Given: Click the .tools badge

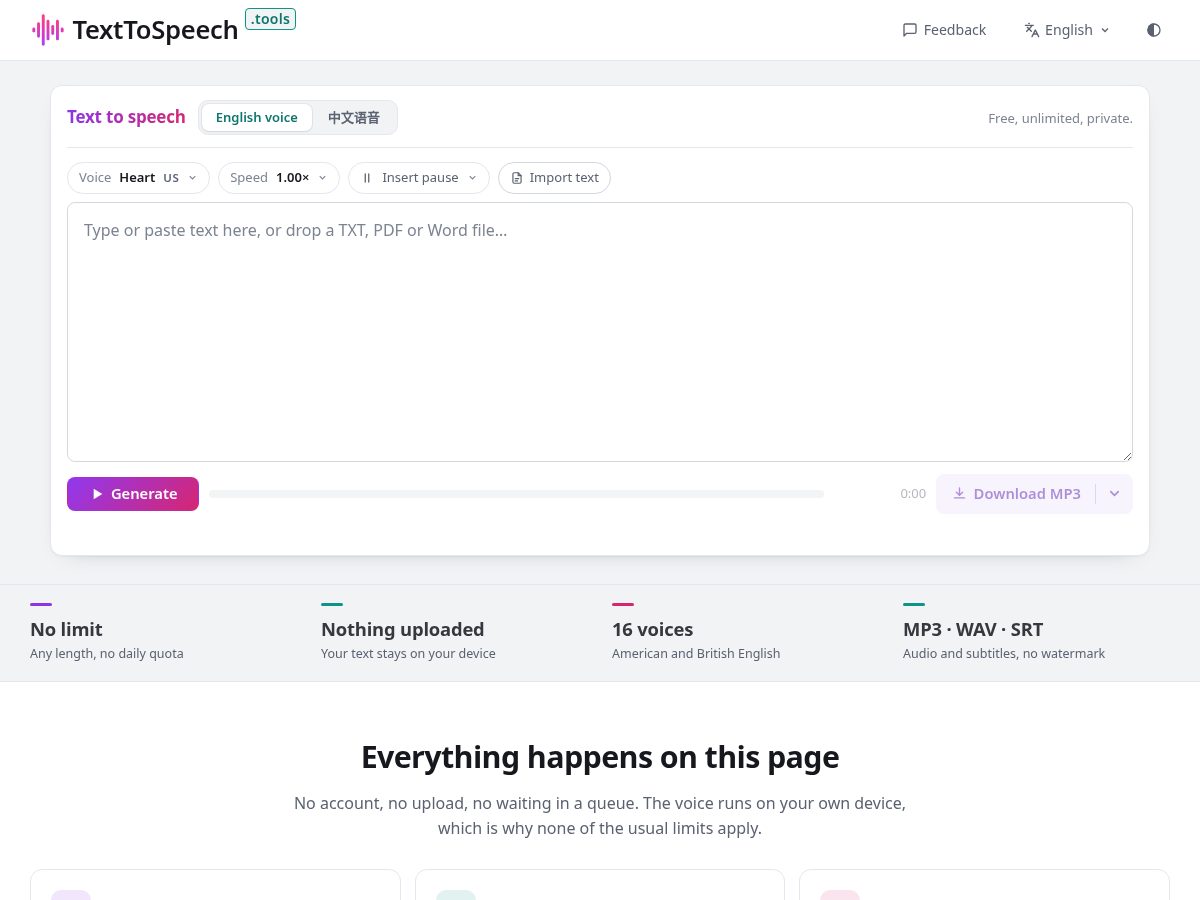Looking at the screenshot, I should pyautogui.click(x=270, y=19).
